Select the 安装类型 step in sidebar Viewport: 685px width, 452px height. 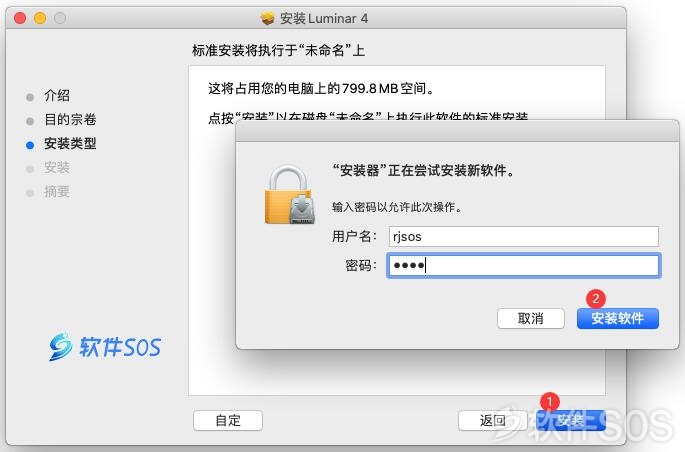tap(70, 143)
